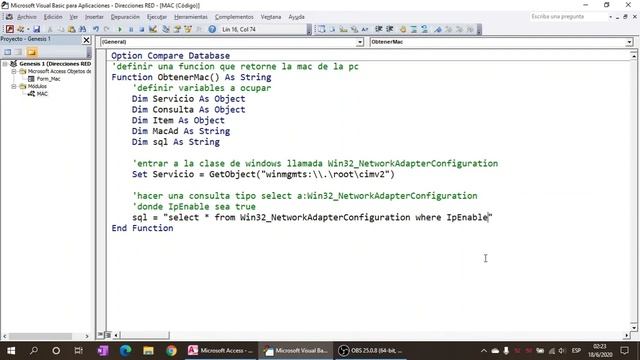This screenshot has width=640, height=360.
Task: Open Windows Start menu
Action: click(11, 351)
